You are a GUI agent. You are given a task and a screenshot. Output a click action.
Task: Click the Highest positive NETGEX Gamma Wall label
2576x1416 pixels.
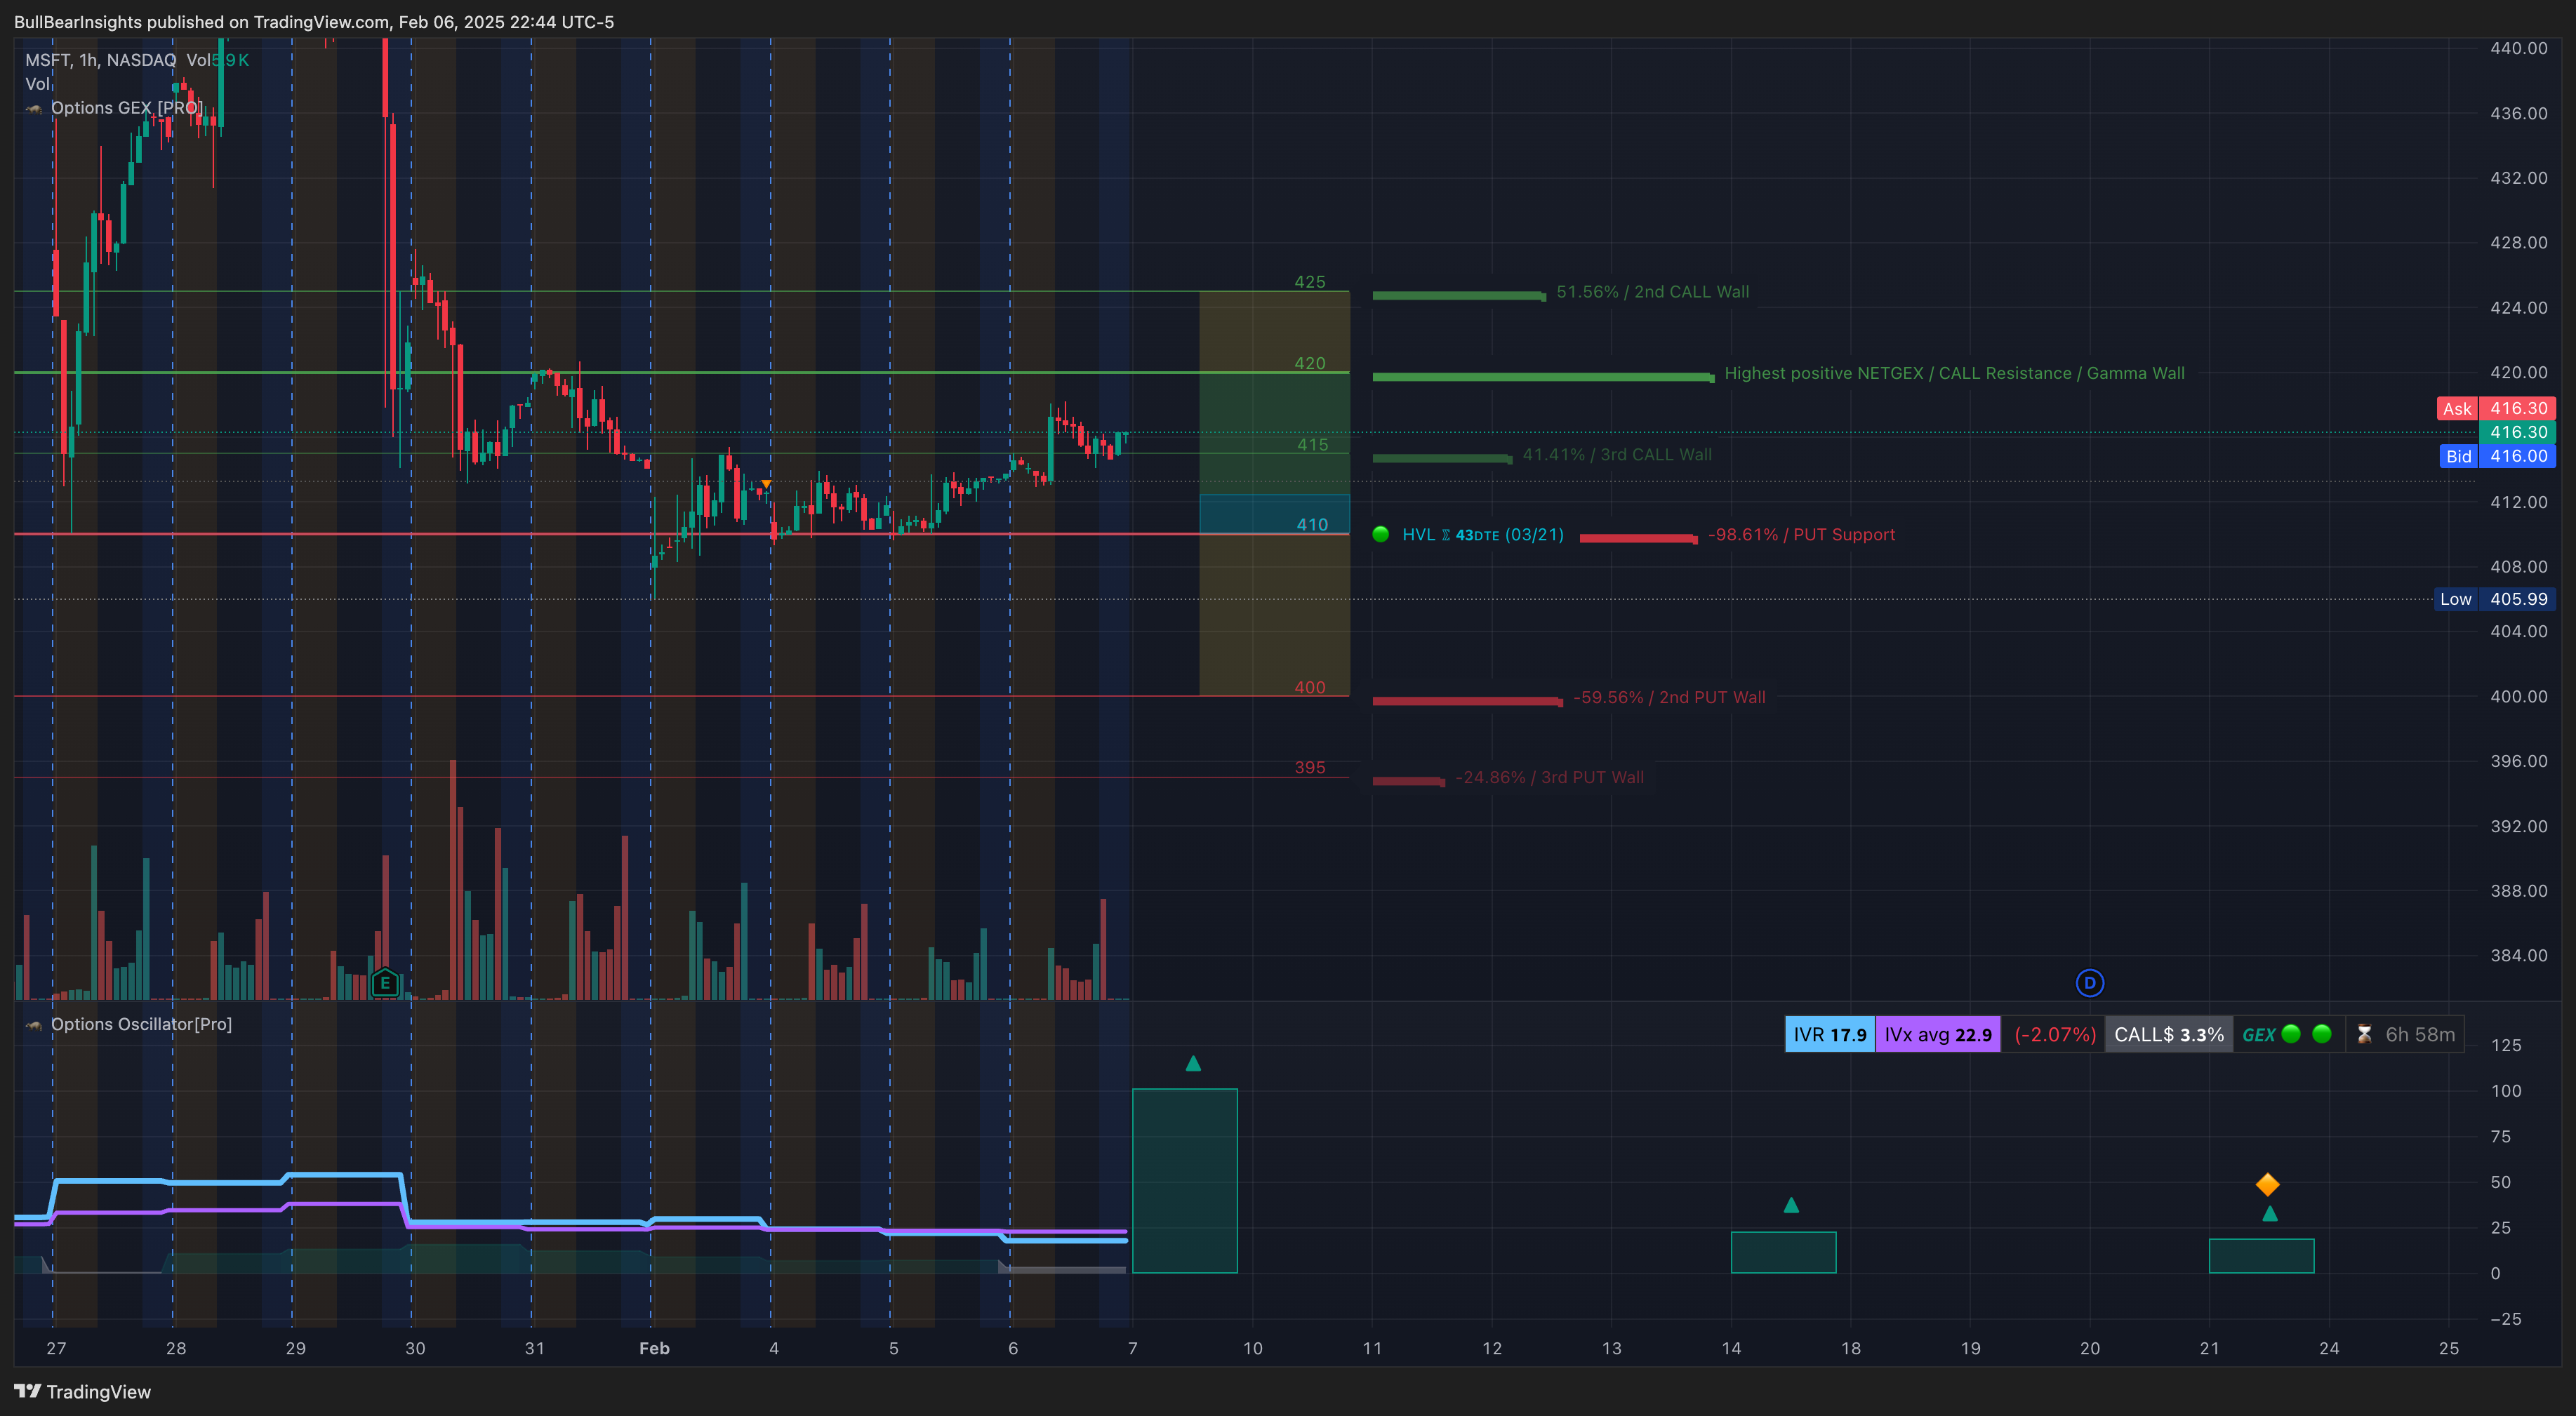pyautogui.click(x=1954, y=373)
